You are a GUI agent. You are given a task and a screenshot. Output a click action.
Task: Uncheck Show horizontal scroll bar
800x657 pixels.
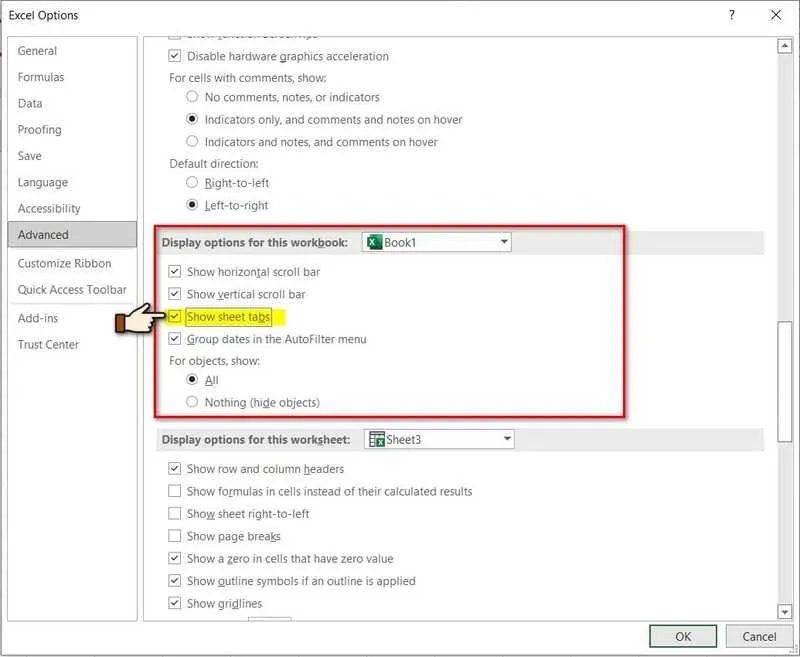[x=176, y=271]
